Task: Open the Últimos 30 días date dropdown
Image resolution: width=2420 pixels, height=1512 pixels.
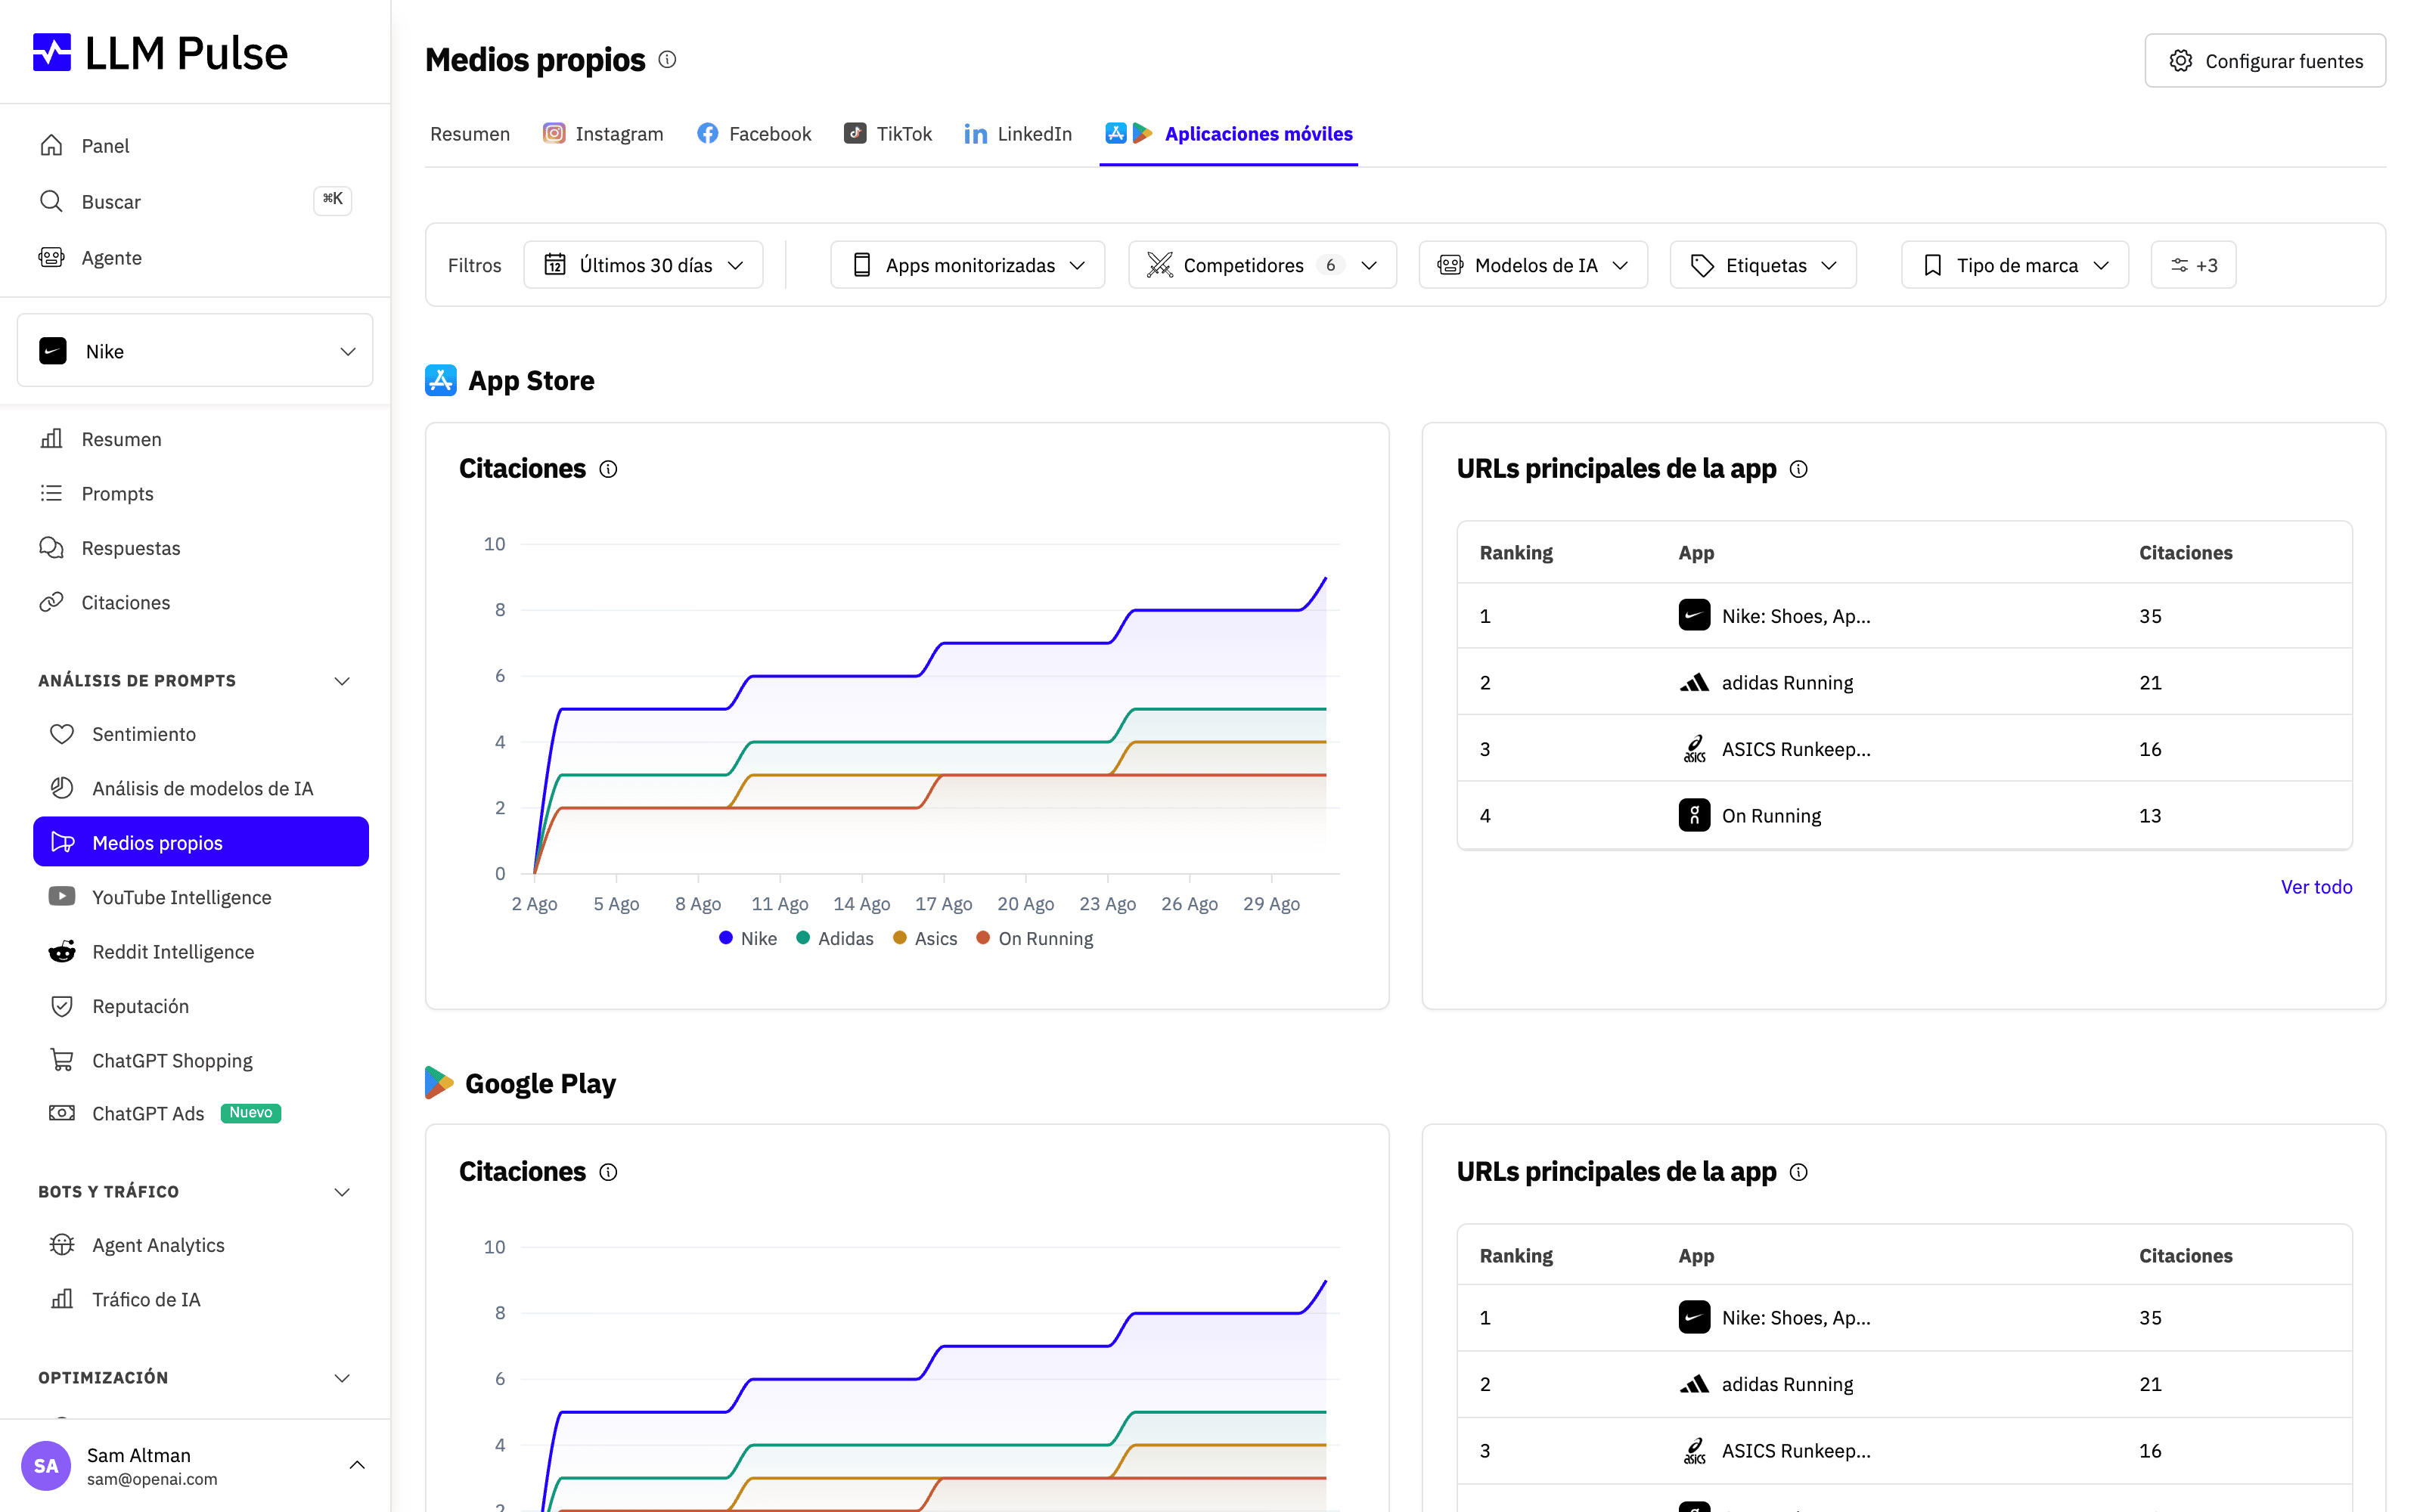Action: [x=643, y=265]
